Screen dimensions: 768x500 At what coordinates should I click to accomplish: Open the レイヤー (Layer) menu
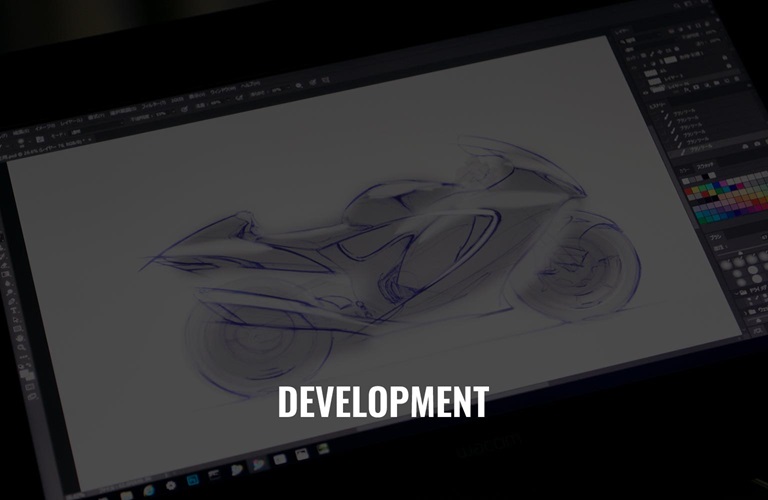(x=72, y=121)
